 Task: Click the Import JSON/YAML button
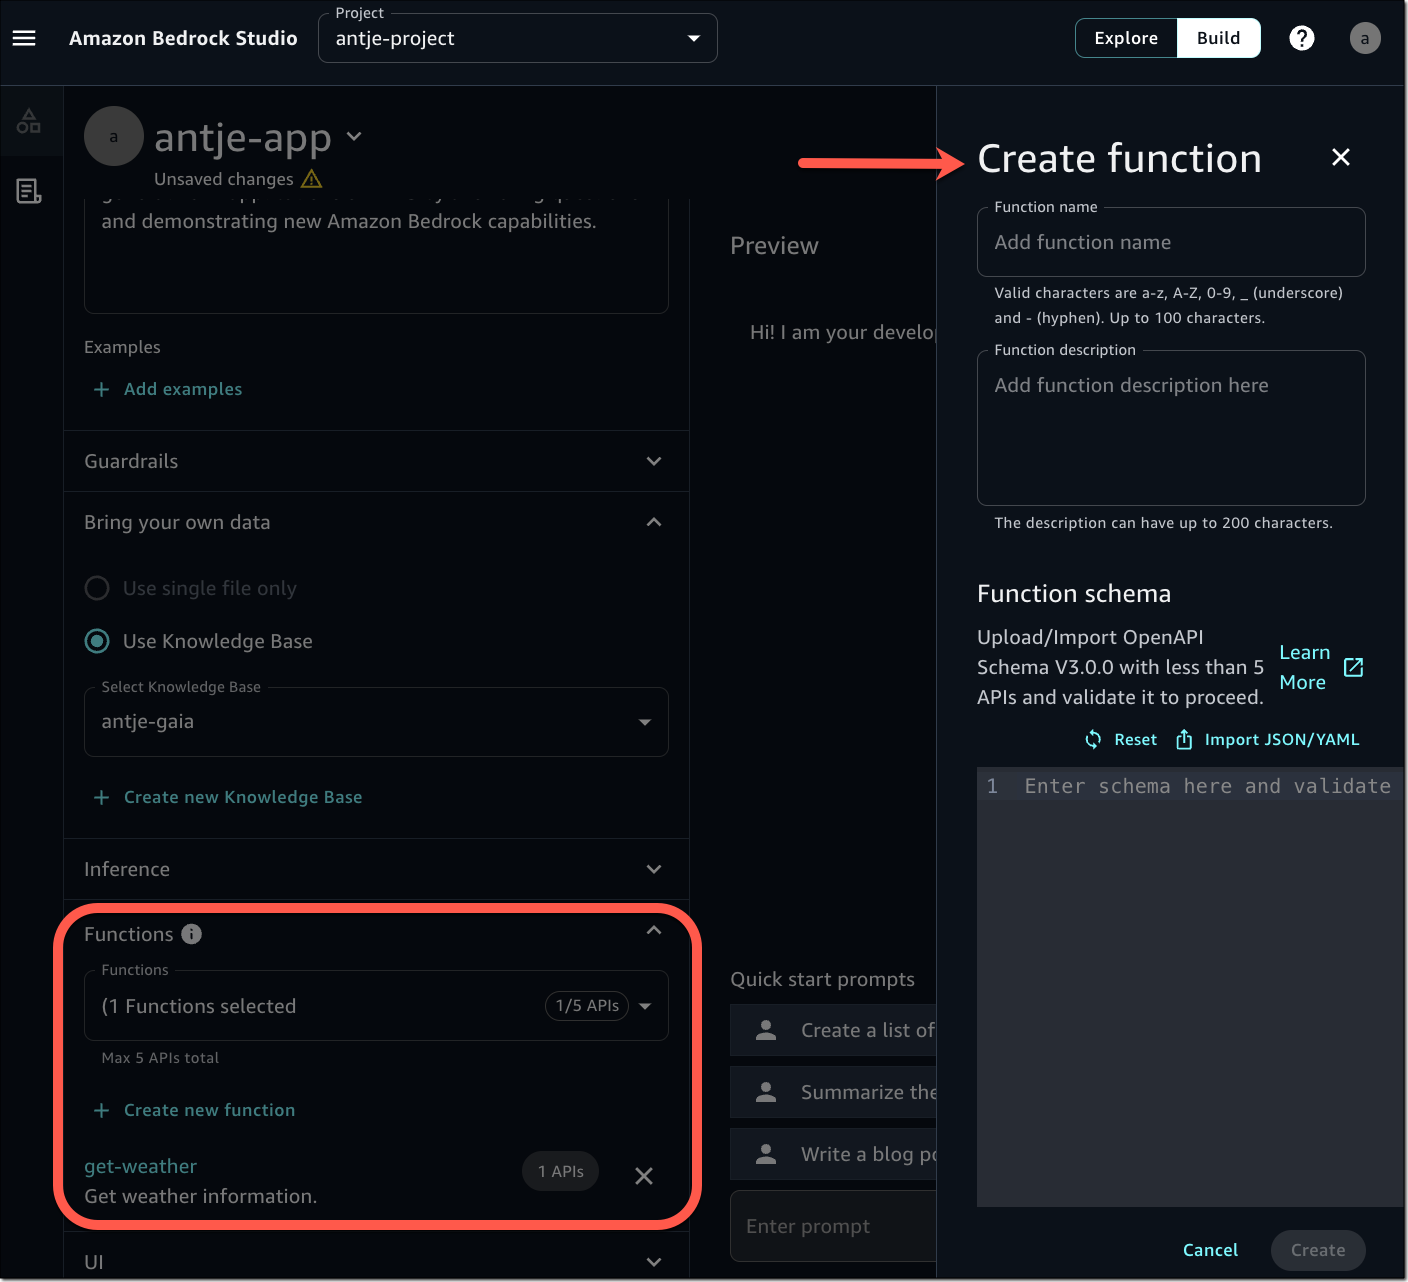click(x=1267, y=739)
